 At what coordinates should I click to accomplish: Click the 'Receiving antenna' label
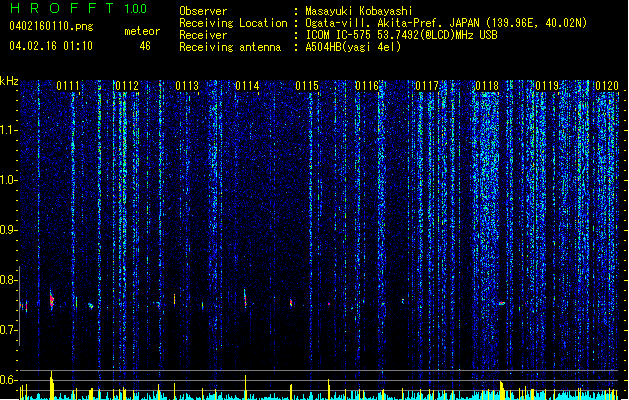point(230,47)
